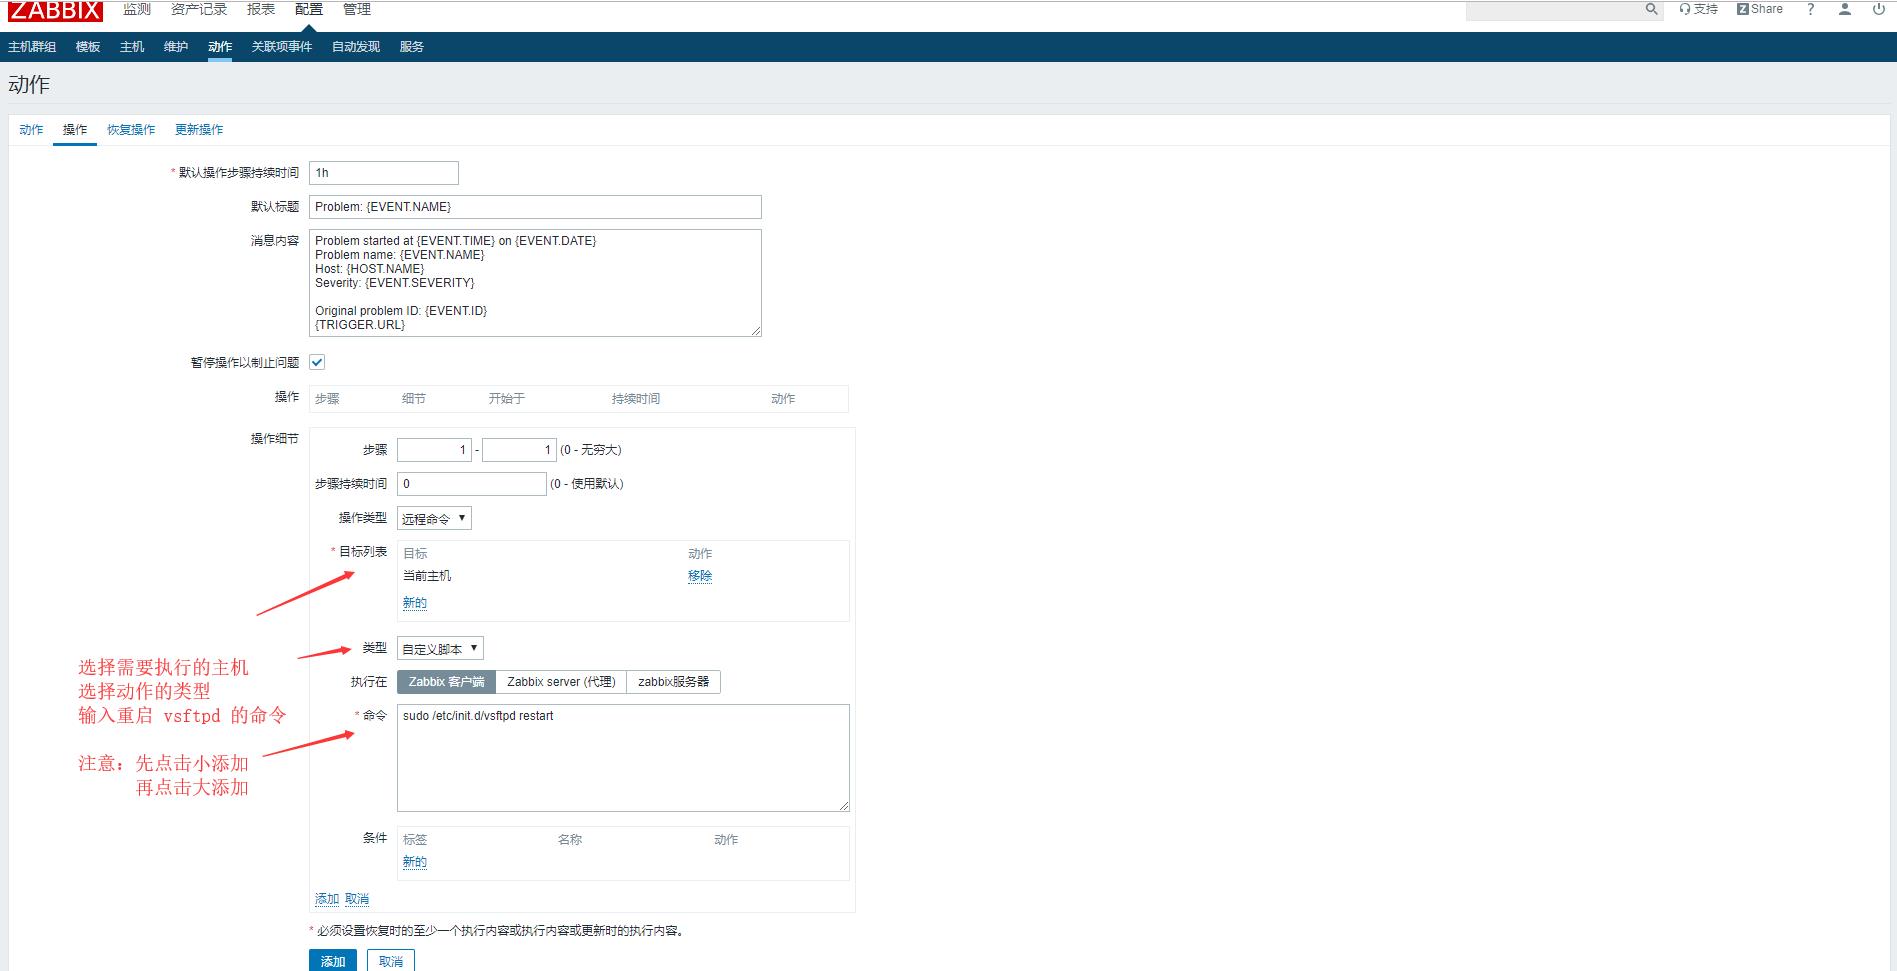Open the 报表 top menu
This screenshot has height=971, width=1897.
261,9
